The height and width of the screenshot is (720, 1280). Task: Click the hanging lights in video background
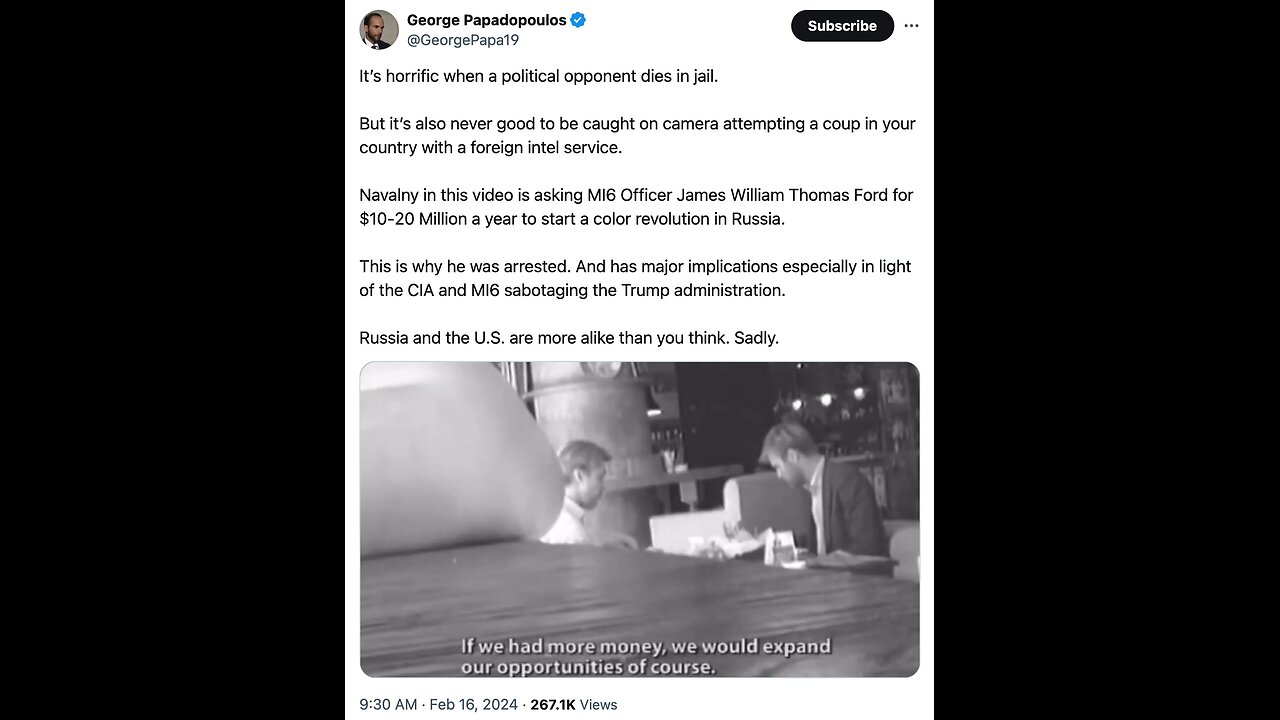pos(826,399)
